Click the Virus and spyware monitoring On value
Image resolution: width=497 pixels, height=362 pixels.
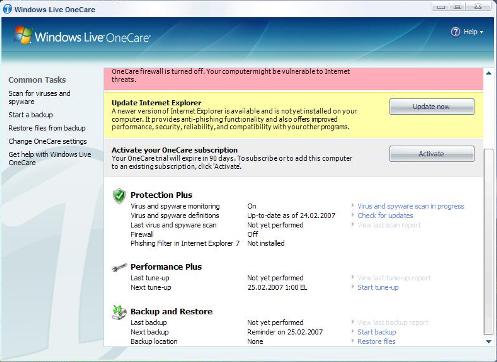252,206
